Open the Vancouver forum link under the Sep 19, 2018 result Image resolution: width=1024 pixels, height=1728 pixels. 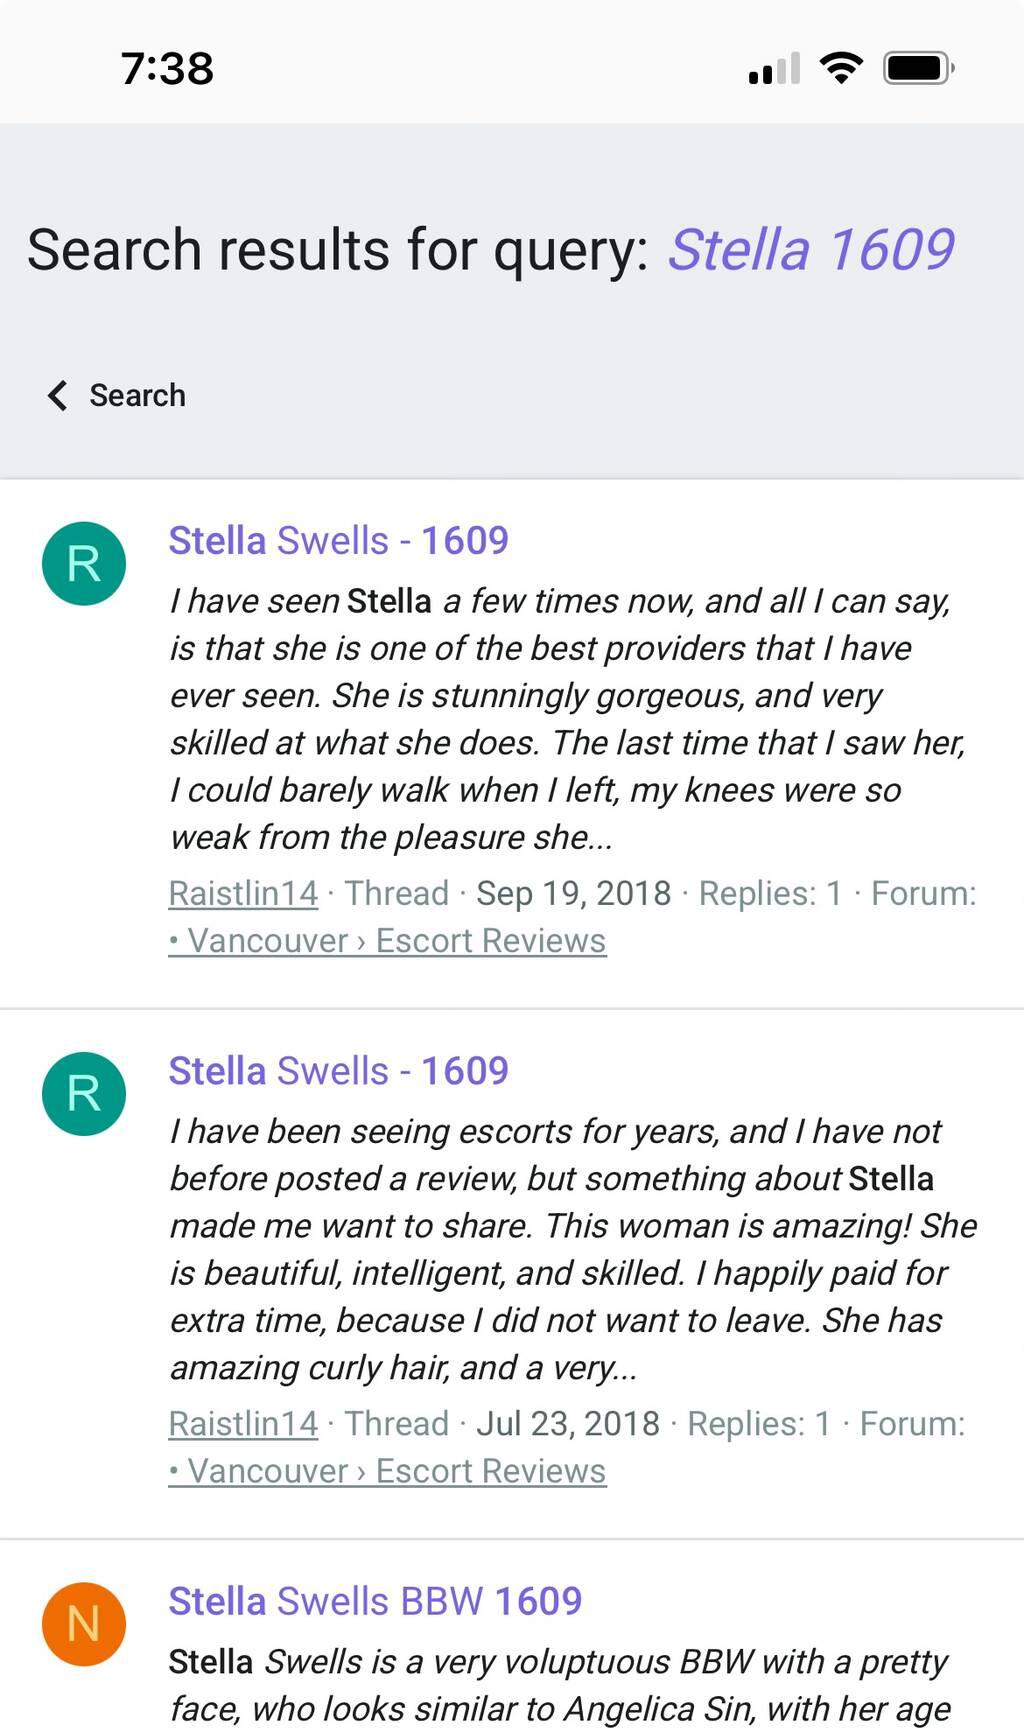pos(387,941)
